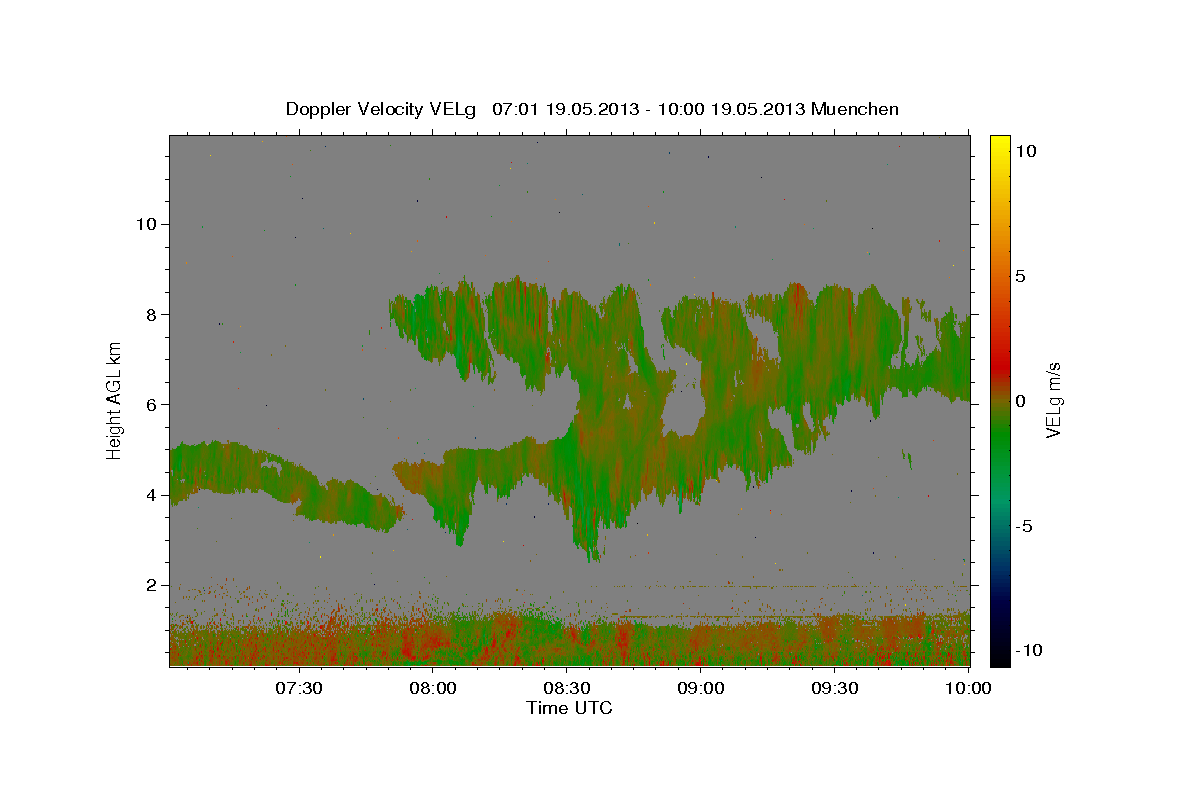
Task: Click the yellow top of the colorbar
Action: [999, 142]
